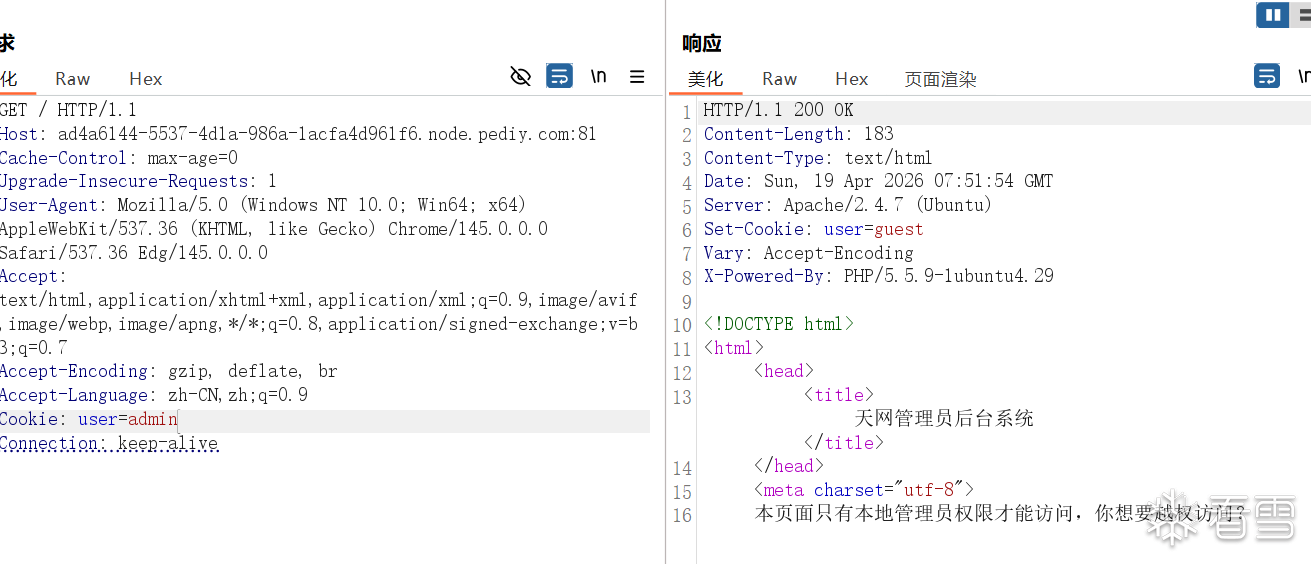Show non-printable characters in request
Image resolution: width=1311 pixels, height=564 pixels.
[598, 76]
